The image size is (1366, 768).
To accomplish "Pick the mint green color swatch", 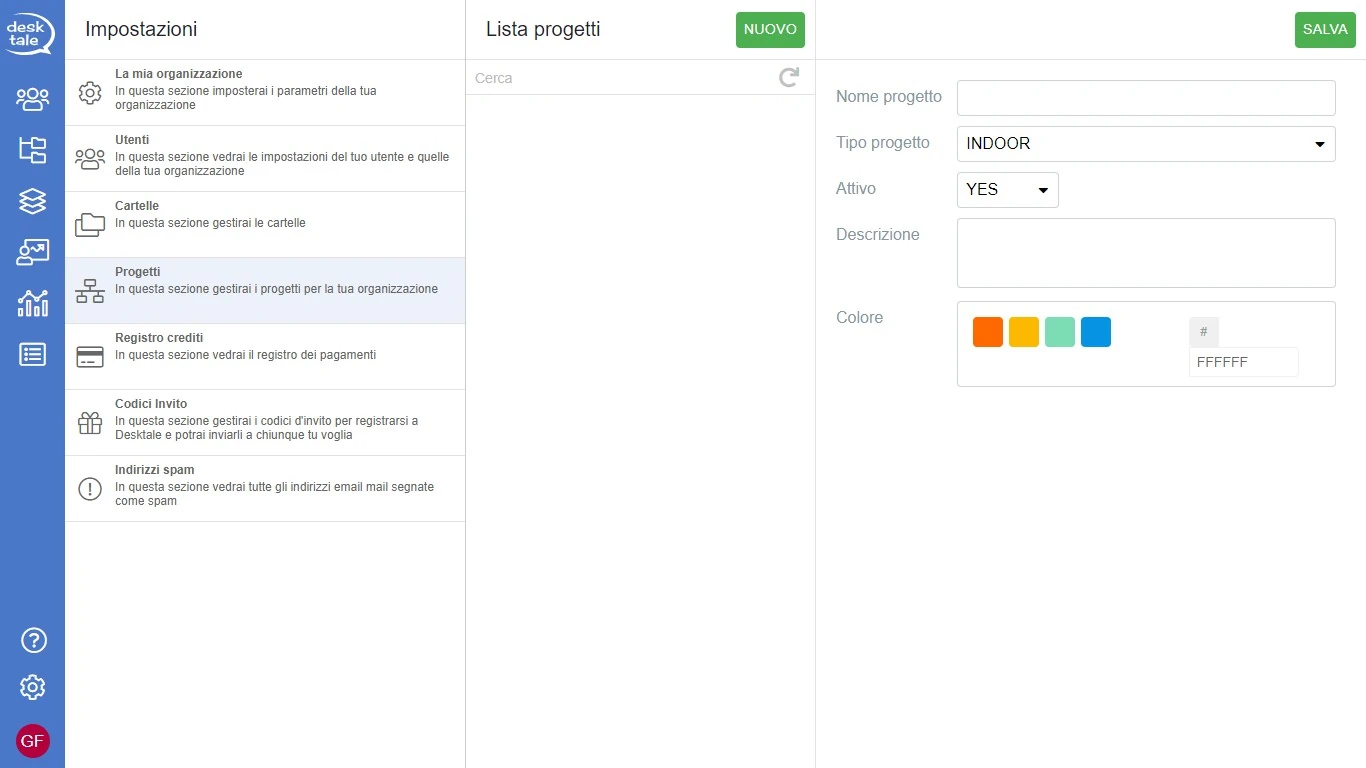I will 1060,332.
